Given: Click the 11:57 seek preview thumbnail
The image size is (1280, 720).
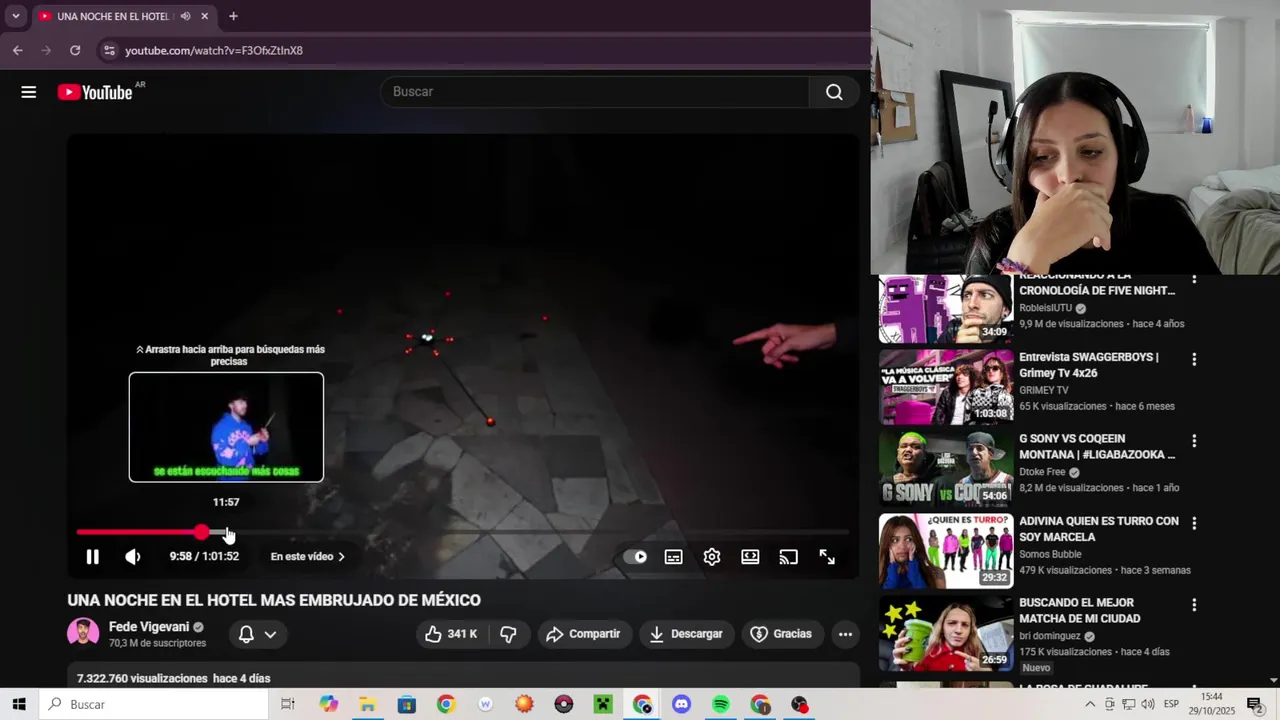Looking at the screenshot, I should (x=226, y=427).
